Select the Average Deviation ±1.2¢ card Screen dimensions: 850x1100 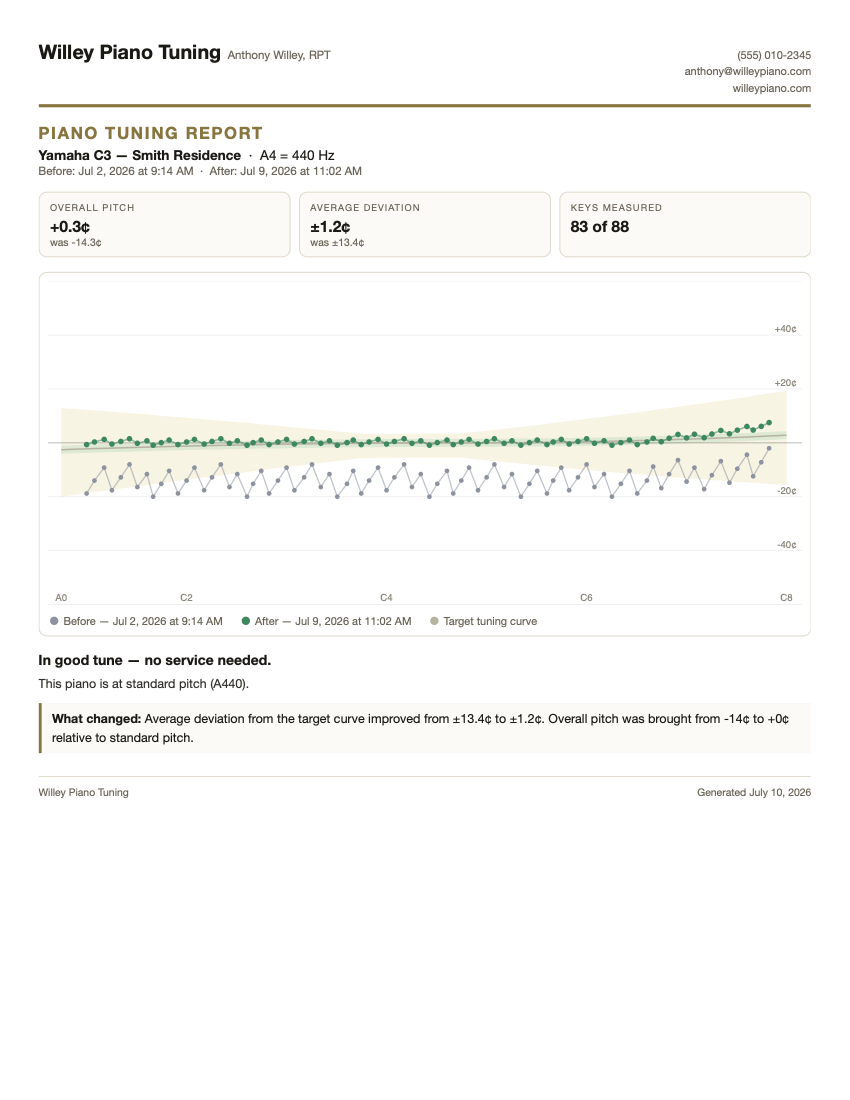[425, 224]
